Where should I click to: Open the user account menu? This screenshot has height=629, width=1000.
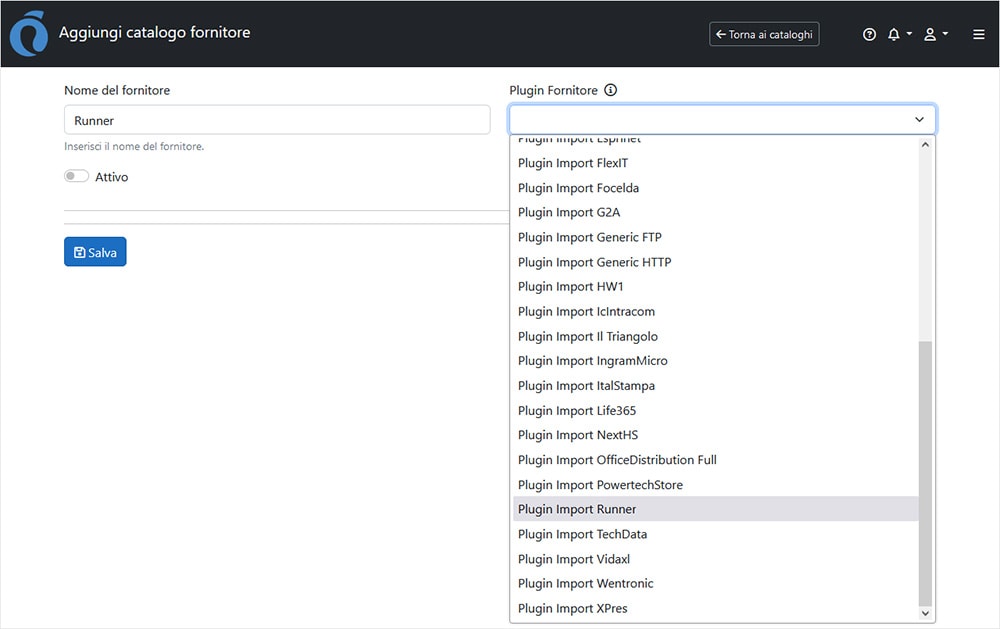935,34
